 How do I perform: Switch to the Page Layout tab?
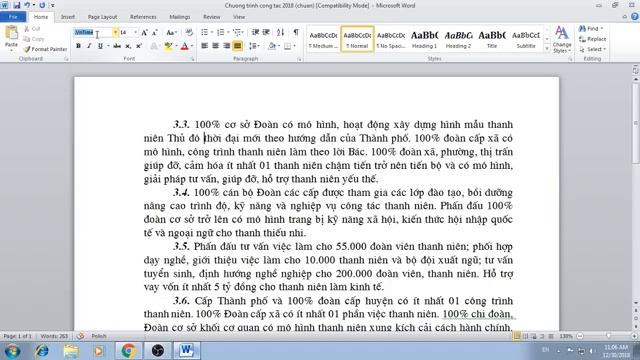coord(102,17)
